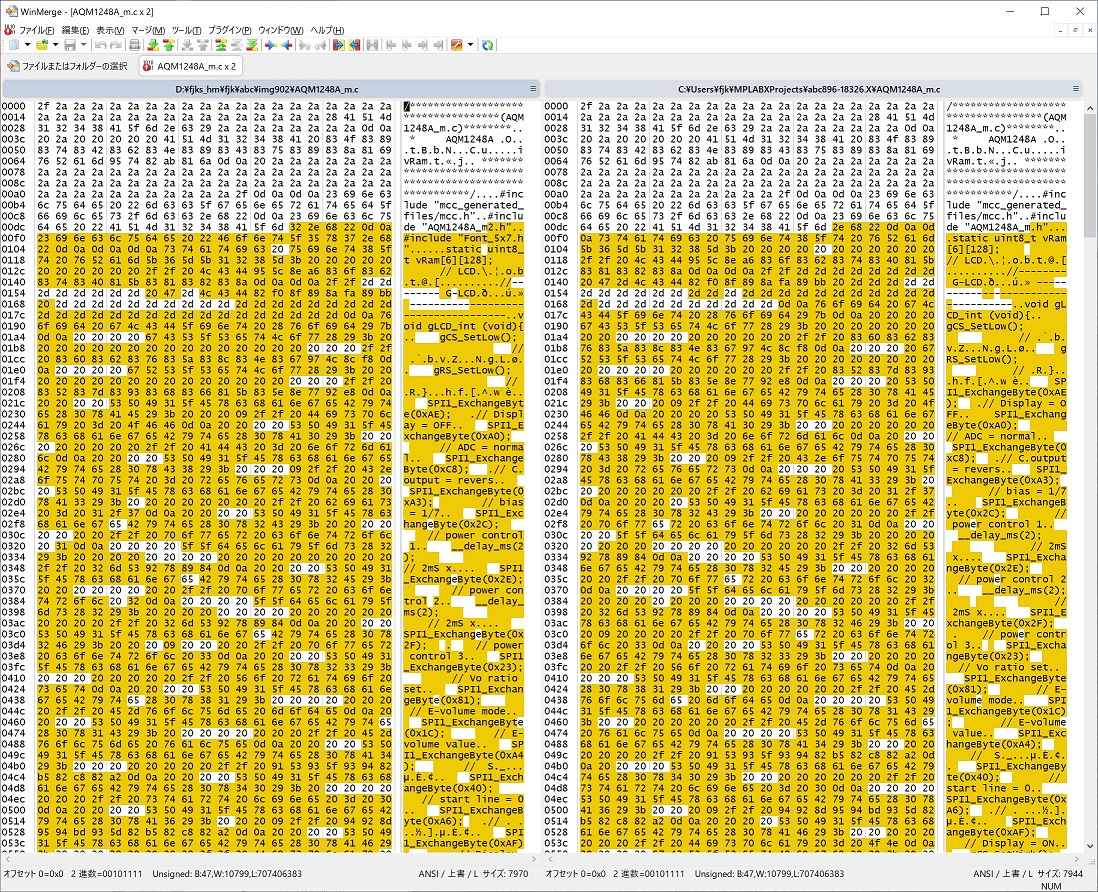Click right status bar size サイズ: 7944
This screenshot has height=892, width=1098.
tap(1060, 874)
